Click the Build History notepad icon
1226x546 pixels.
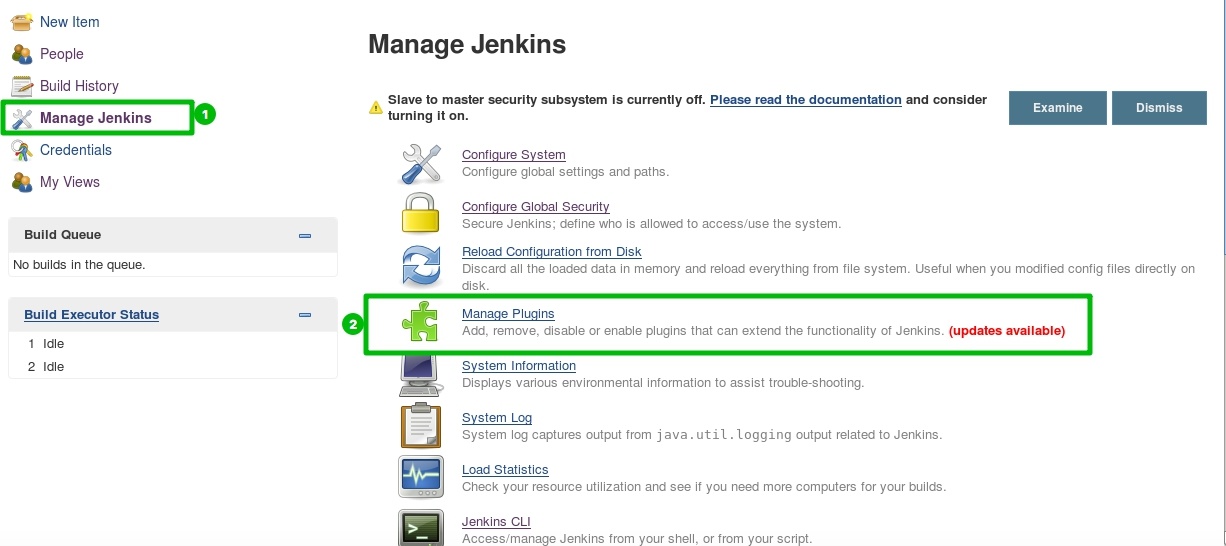[x=22, y=86]
